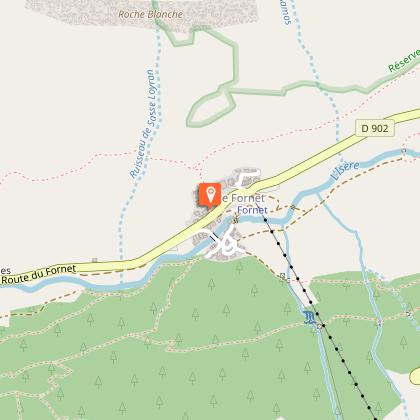This screenshot has height=420, width=420.
Task: Click the small marker on Route du Fornet
Action: [x=95, y=260]
